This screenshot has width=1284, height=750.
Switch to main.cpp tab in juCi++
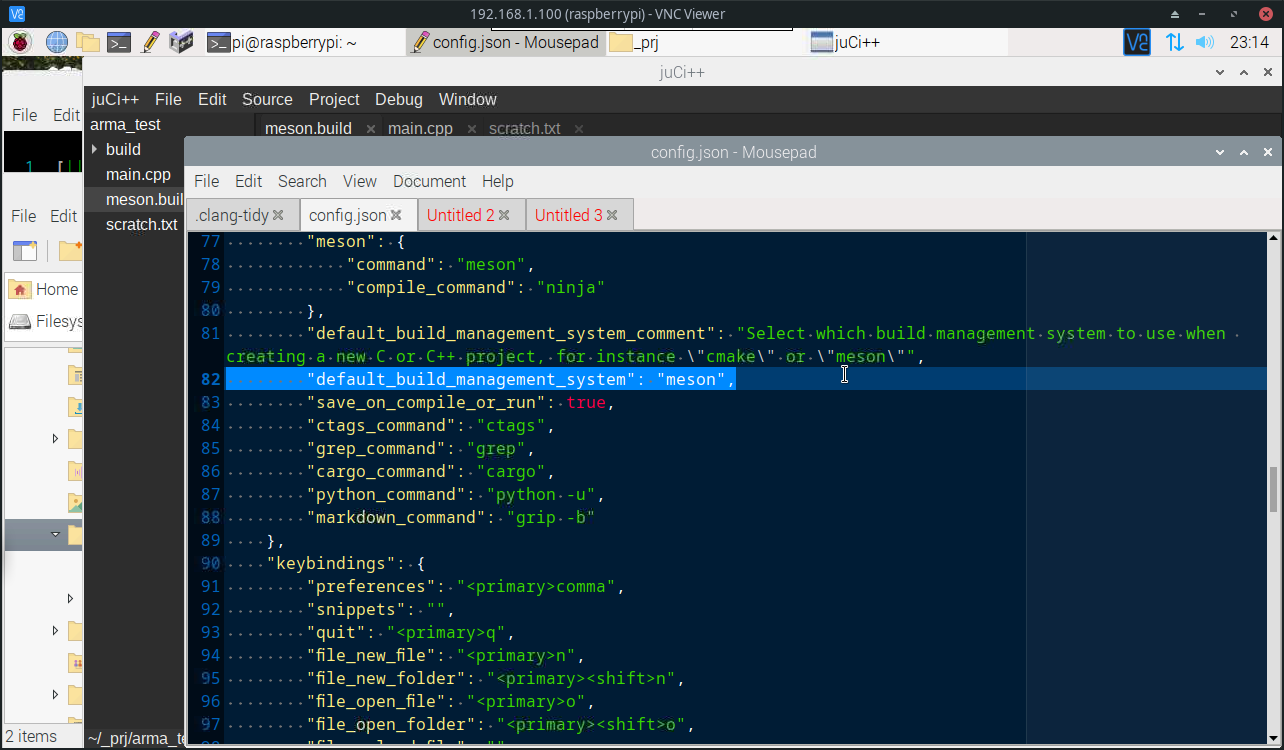point(420,129)
